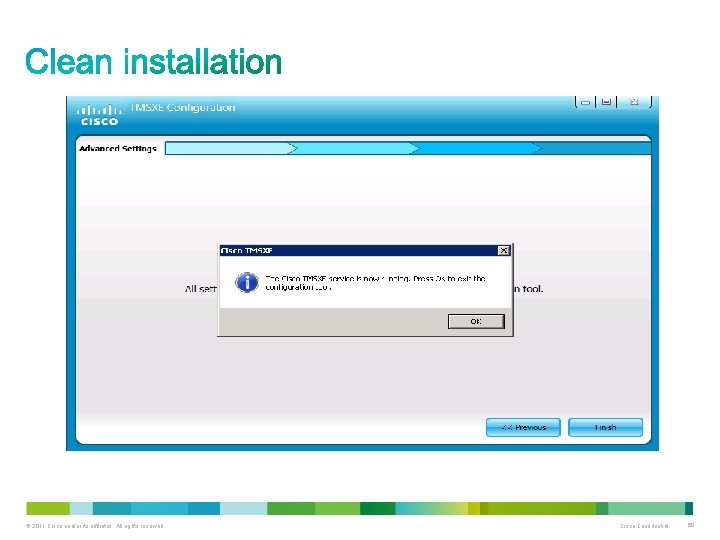Close the TMSXE Configuration window
Screen dimensions: 720x540
pos(634,102)
